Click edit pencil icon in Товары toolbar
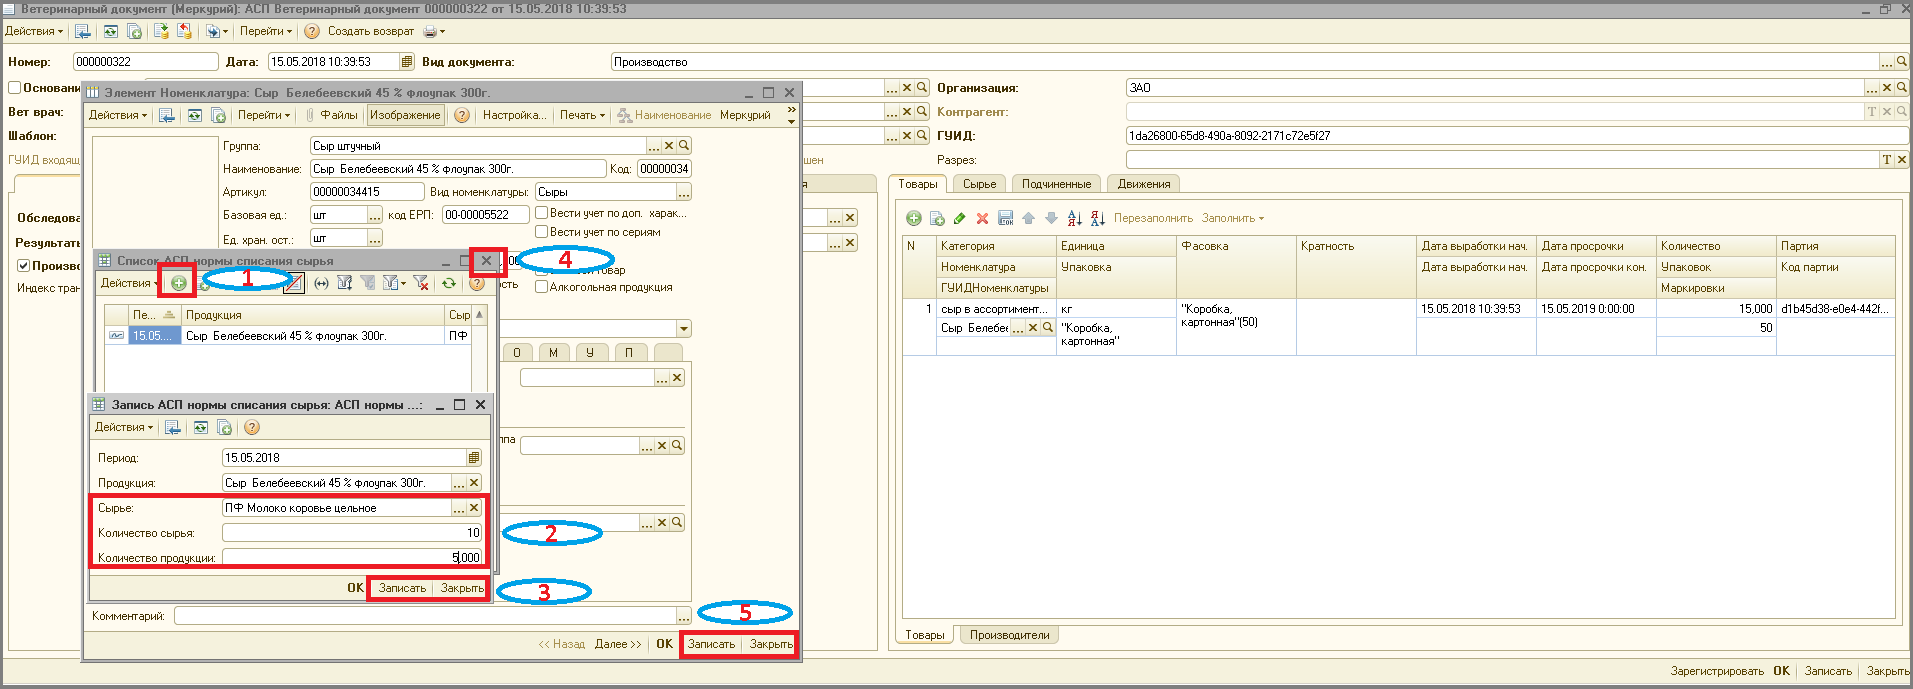Image resolution: width=1913 pixels, height=689 pixels. tap(960, 218)
